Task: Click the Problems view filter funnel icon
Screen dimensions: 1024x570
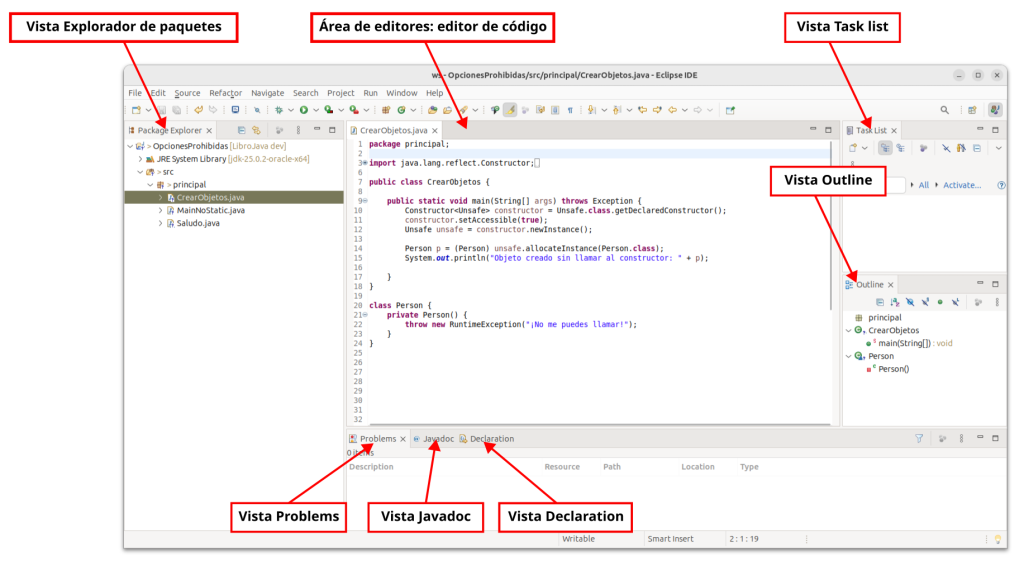Action: point(919,438)
